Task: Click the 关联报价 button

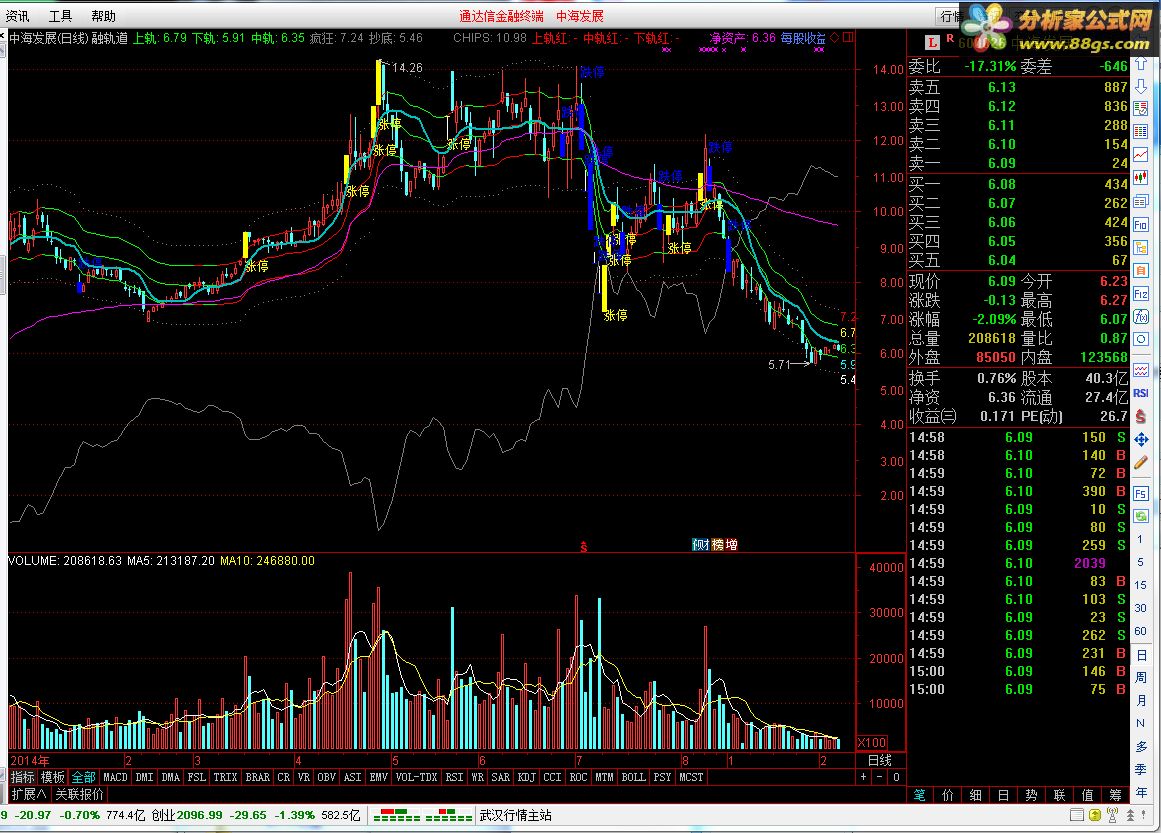Action: coord(79,794)
